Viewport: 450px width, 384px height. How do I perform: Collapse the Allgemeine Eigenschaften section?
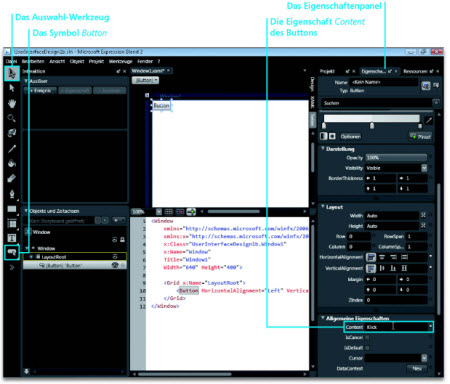point(323,318)
